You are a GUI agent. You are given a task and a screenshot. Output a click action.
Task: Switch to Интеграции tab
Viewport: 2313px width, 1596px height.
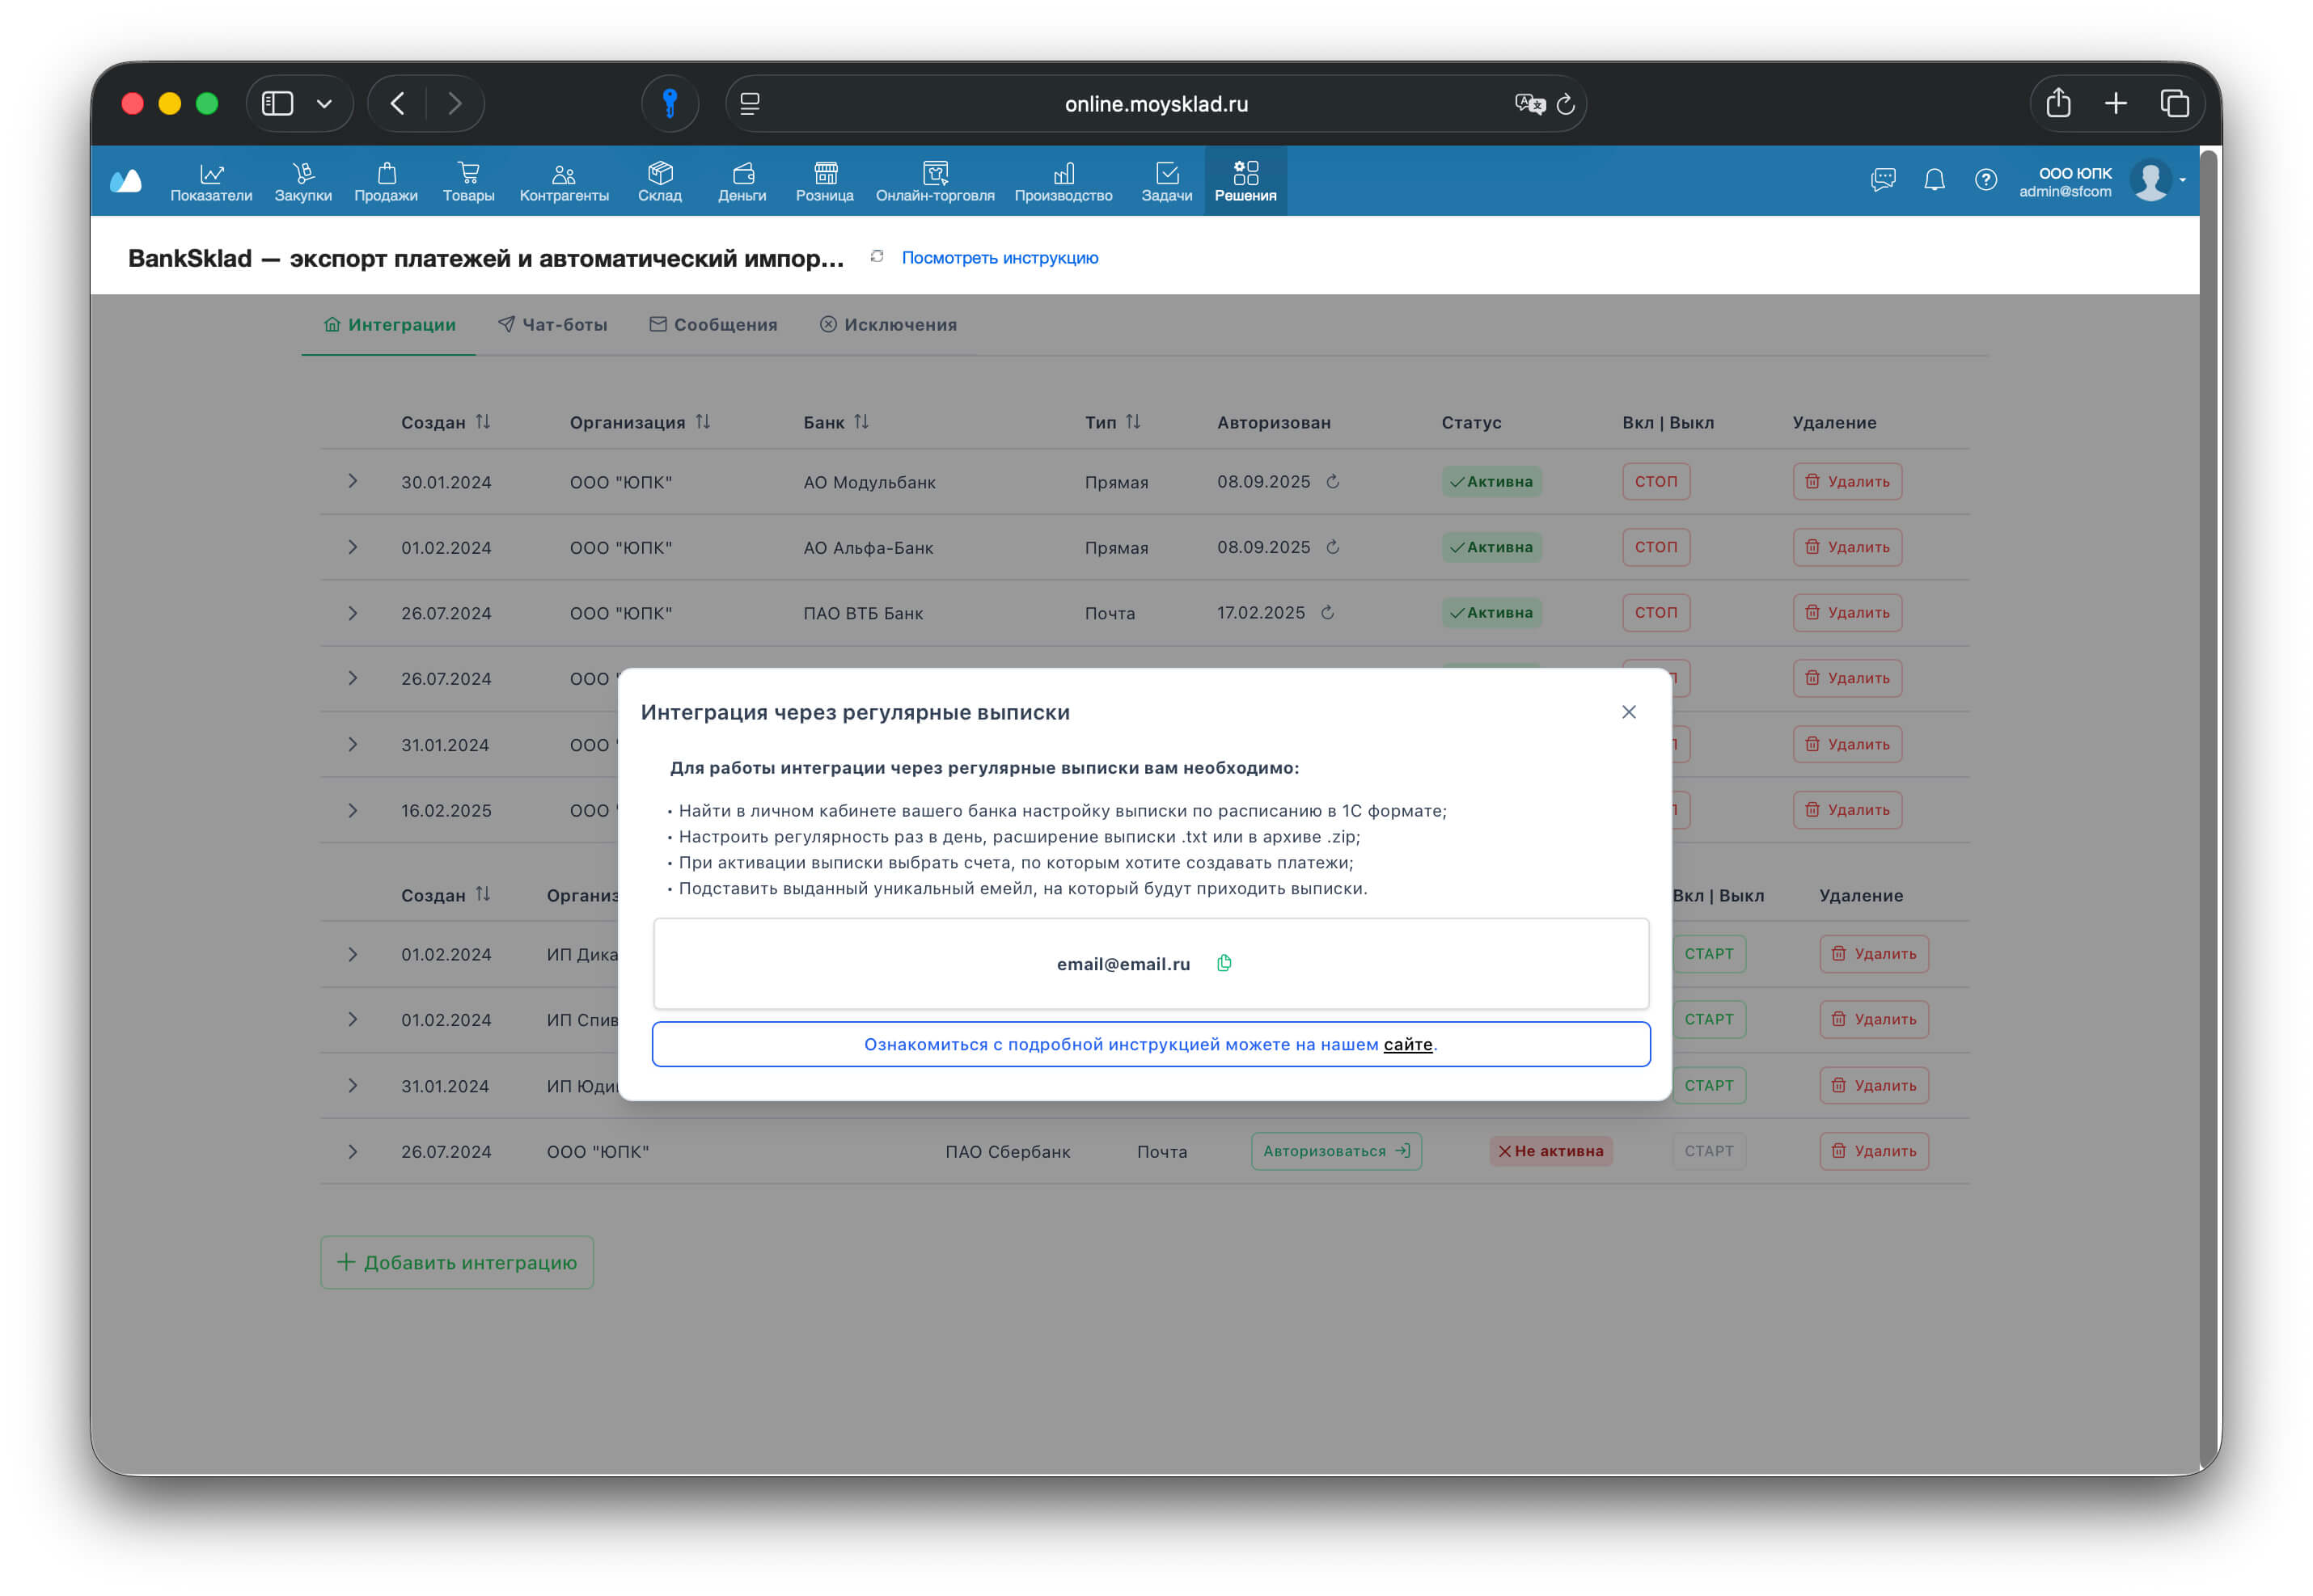coord(389,325)
